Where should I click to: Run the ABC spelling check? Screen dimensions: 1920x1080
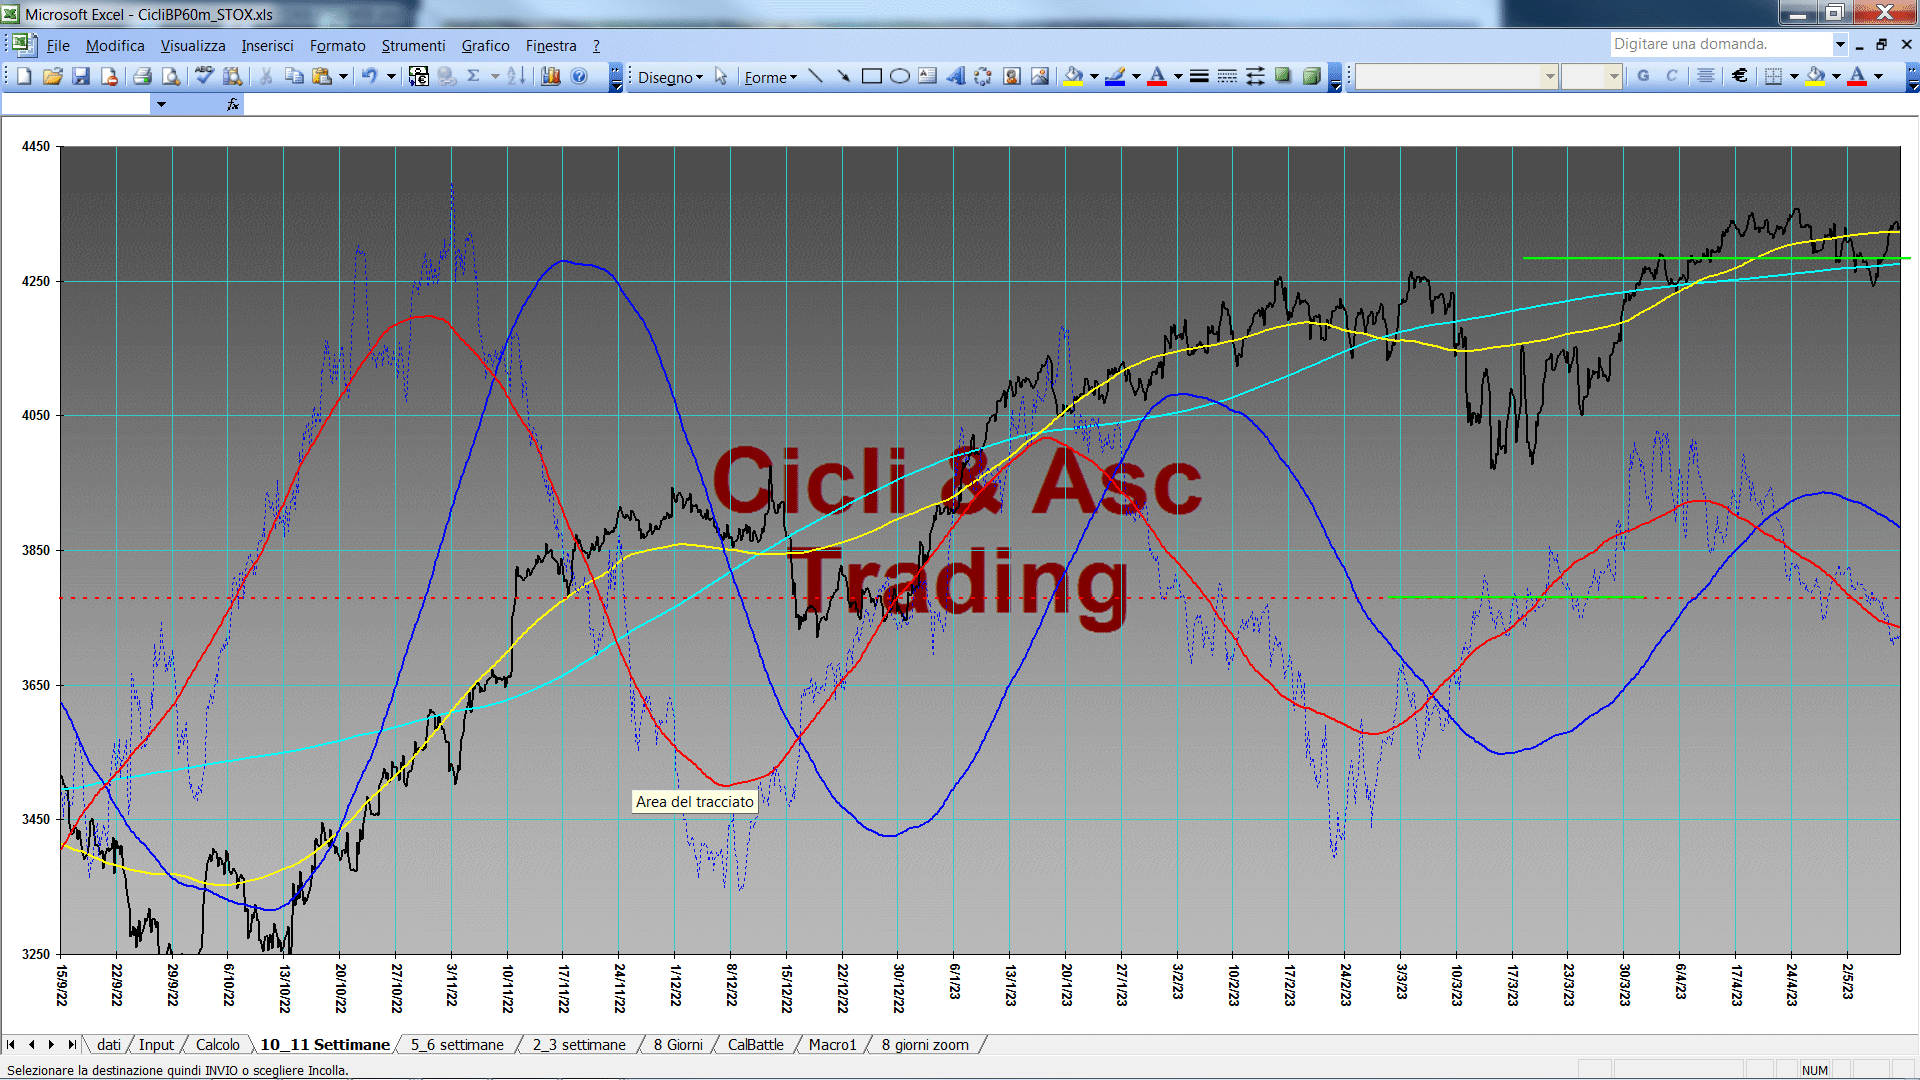[204, 76]
